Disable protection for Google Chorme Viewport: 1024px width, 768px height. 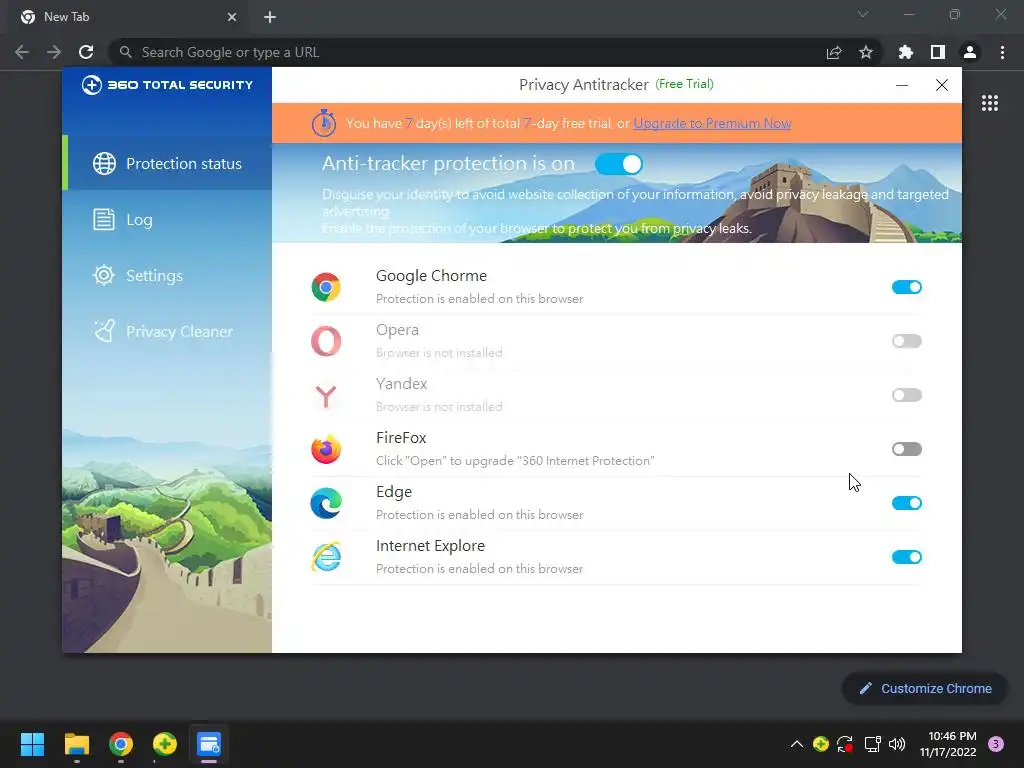[906, 287]
